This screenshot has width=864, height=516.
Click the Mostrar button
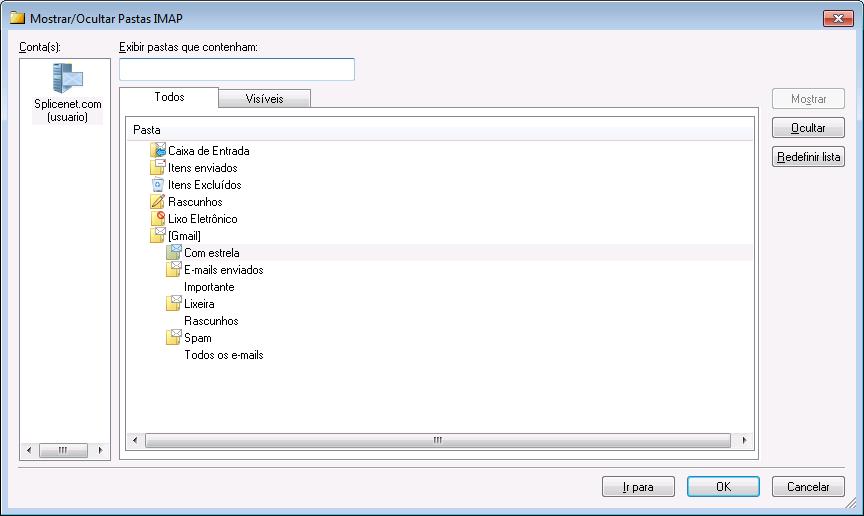pyautogui.click(x=808, y=99)
